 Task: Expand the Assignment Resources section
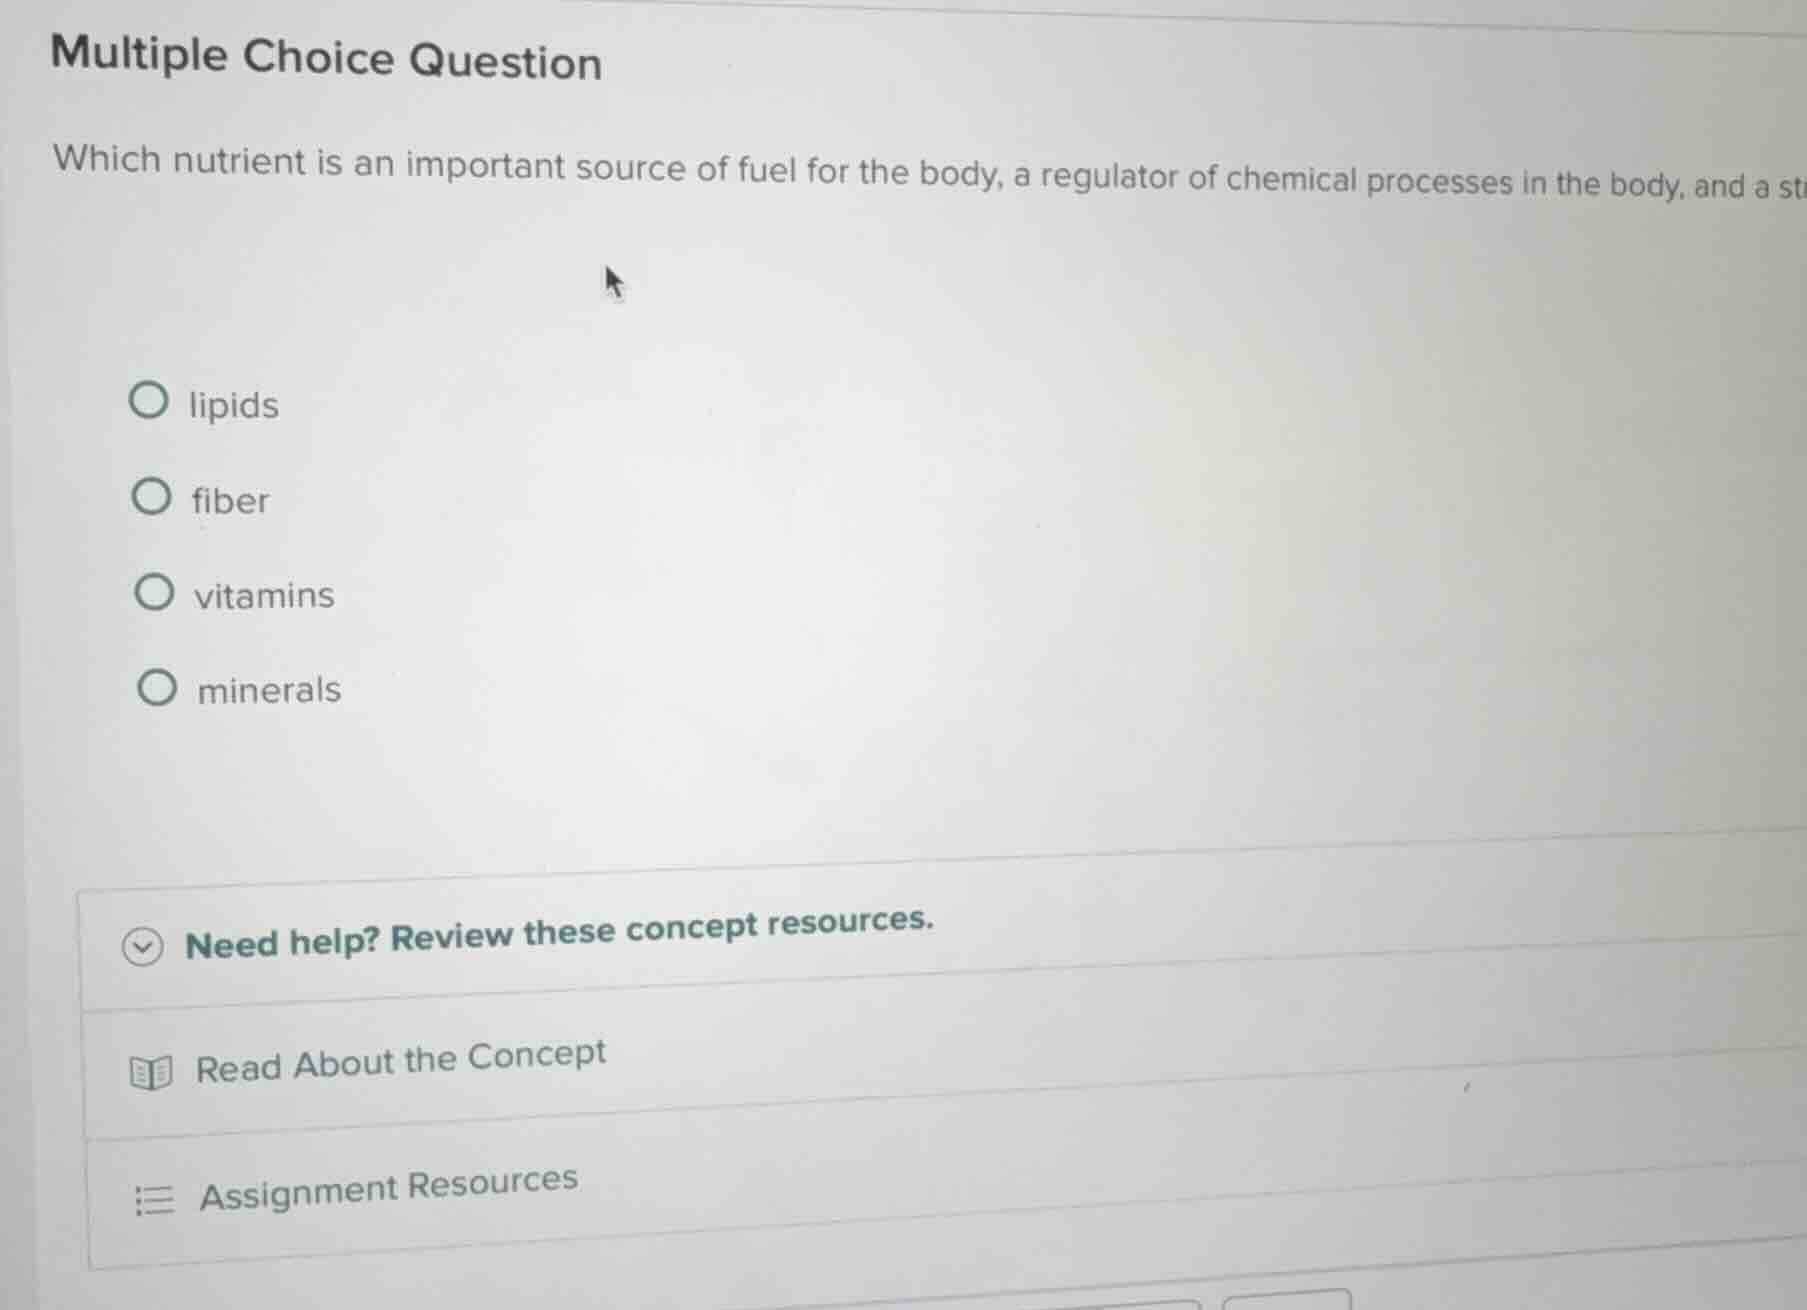(390, 1187)
